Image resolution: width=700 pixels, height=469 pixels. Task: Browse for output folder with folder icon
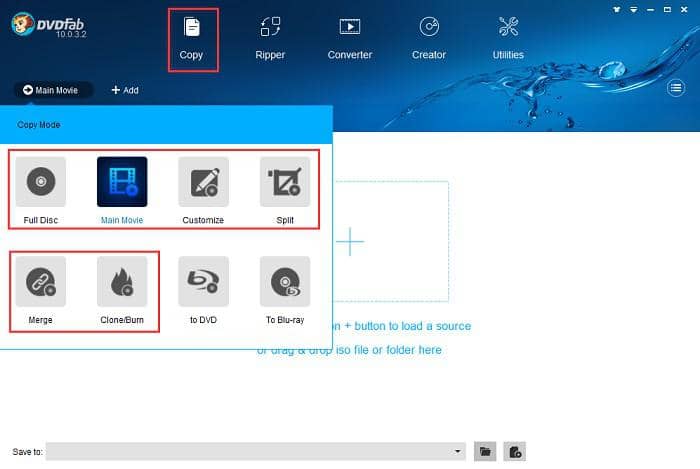click(x=485, y=451)
